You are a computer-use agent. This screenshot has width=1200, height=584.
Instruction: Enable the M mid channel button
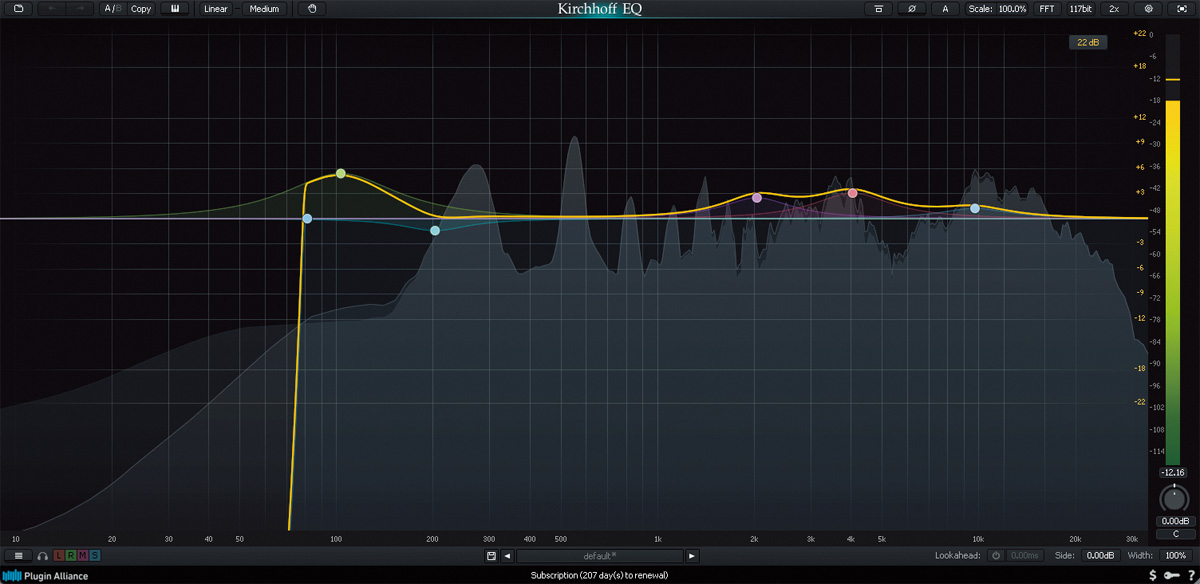pyautogui.click(x=82, y=555)
